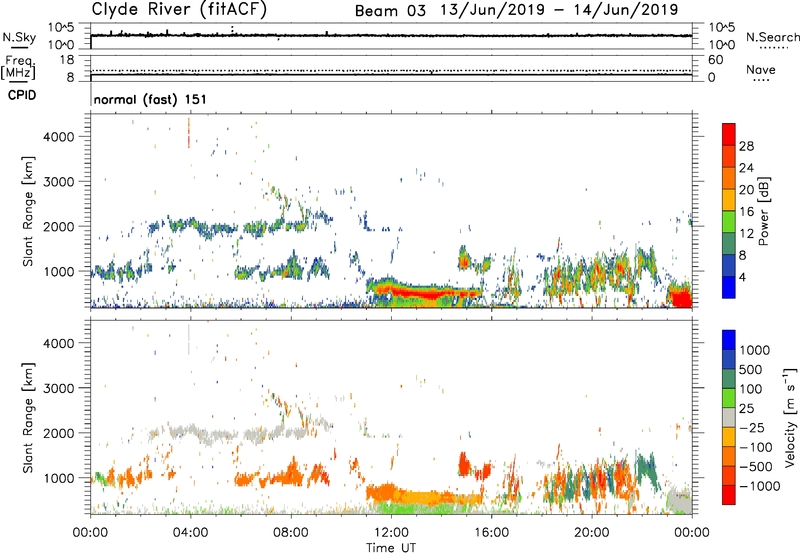
Task: Click the 'Clyde River (fitACF)' title text
Action: (179, 9)
